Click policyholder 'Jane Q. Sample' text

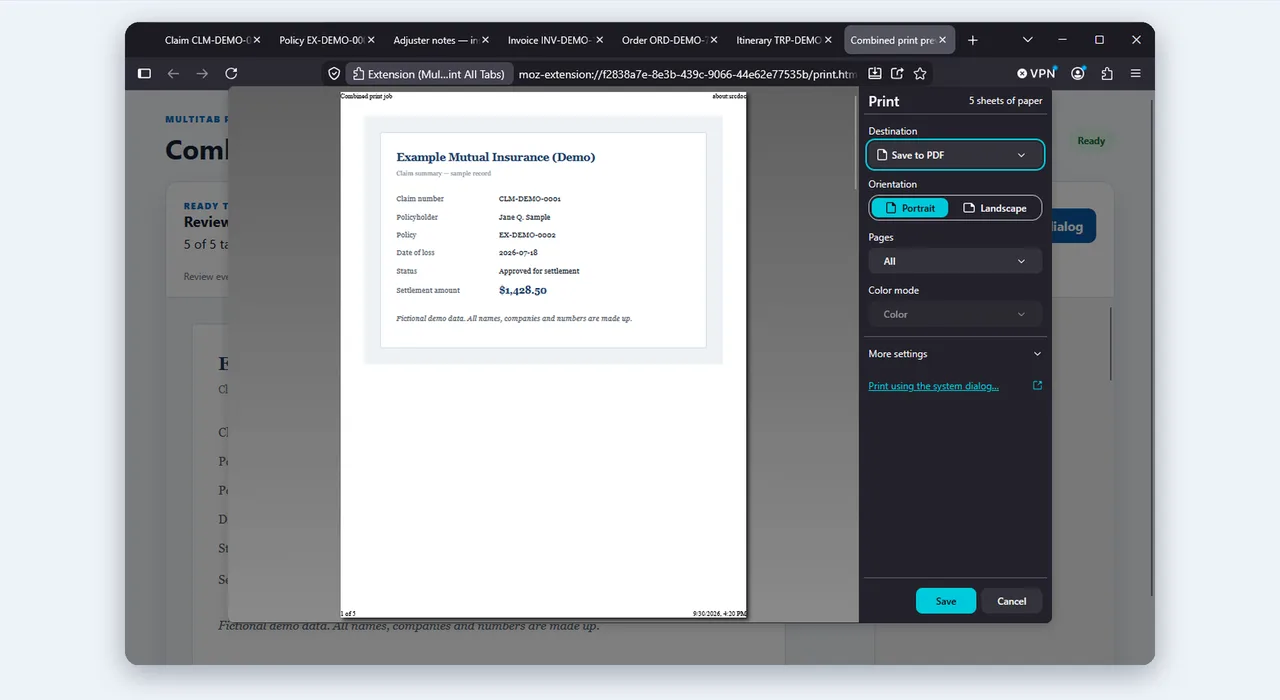[x=525, y=217]
